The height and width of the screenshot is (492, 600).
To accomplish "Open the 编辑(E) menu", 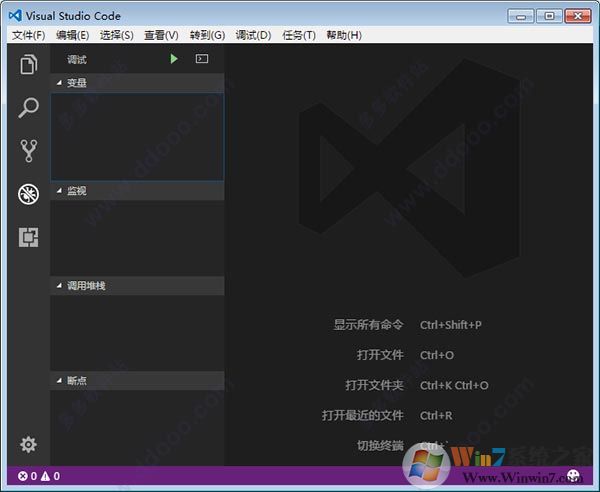I will click(x=72, y=36).
